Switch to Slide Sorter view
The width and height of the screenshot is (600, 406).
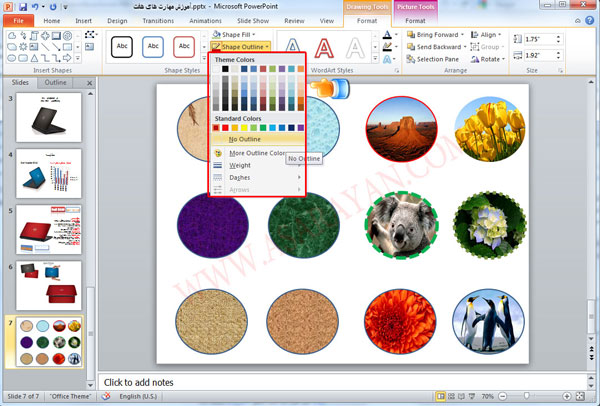(453, 397)
